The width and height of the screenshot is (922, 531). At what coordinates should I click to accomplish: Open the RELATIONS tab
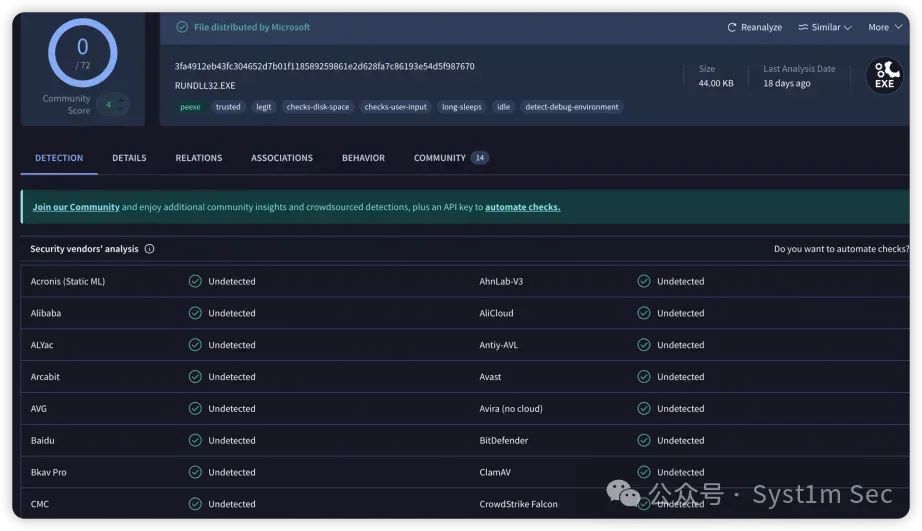[x=199, y=158]
